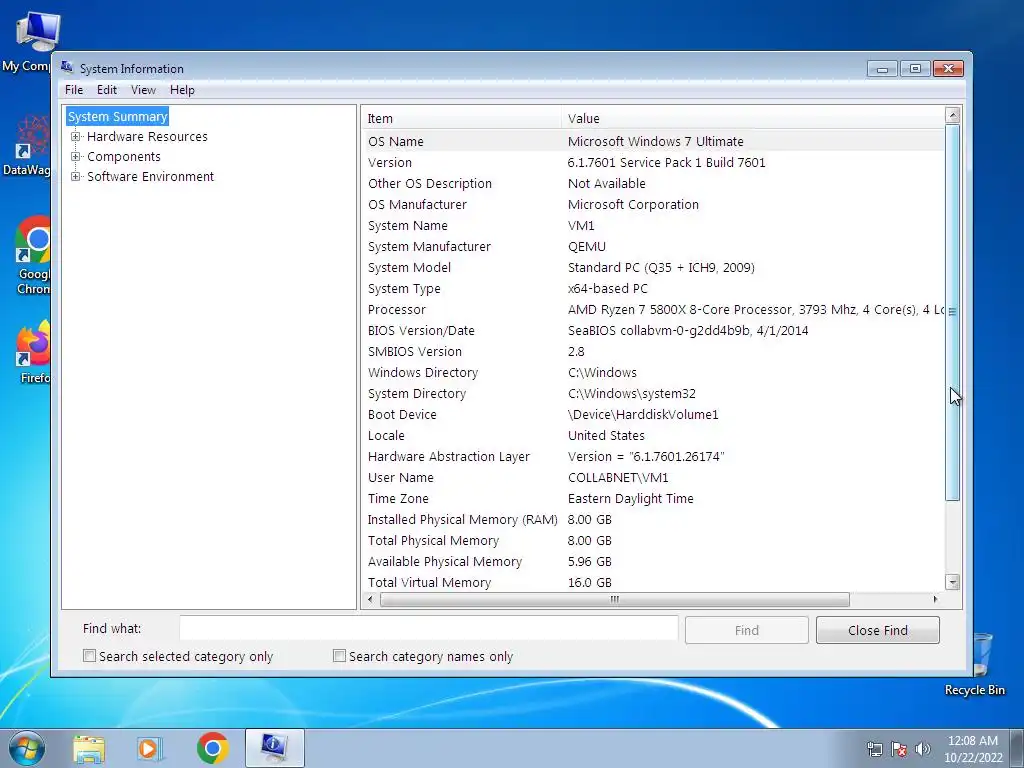The height and width of the screenshot is (768, 1024).
Task: Select Hardware Resources tree item
Action: click(x=147, y=136)
